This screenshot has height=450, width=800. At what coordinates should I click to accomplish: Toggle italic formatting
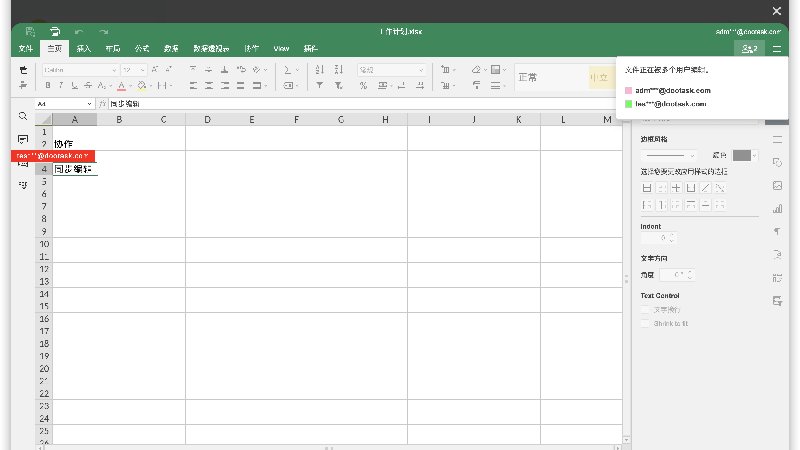pos(61,85)
